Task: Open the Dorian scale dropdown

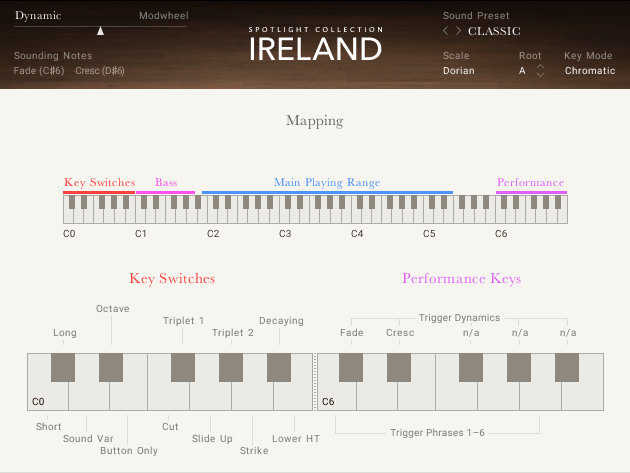Action: click(459, 71)
